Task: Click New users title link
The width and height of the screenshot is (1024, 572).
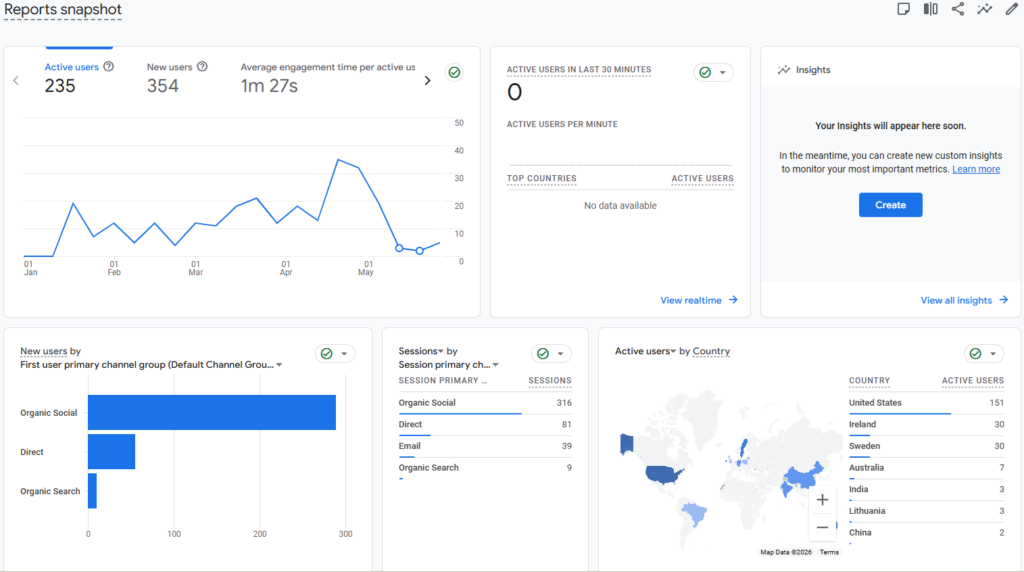Action: pos(44,351)
